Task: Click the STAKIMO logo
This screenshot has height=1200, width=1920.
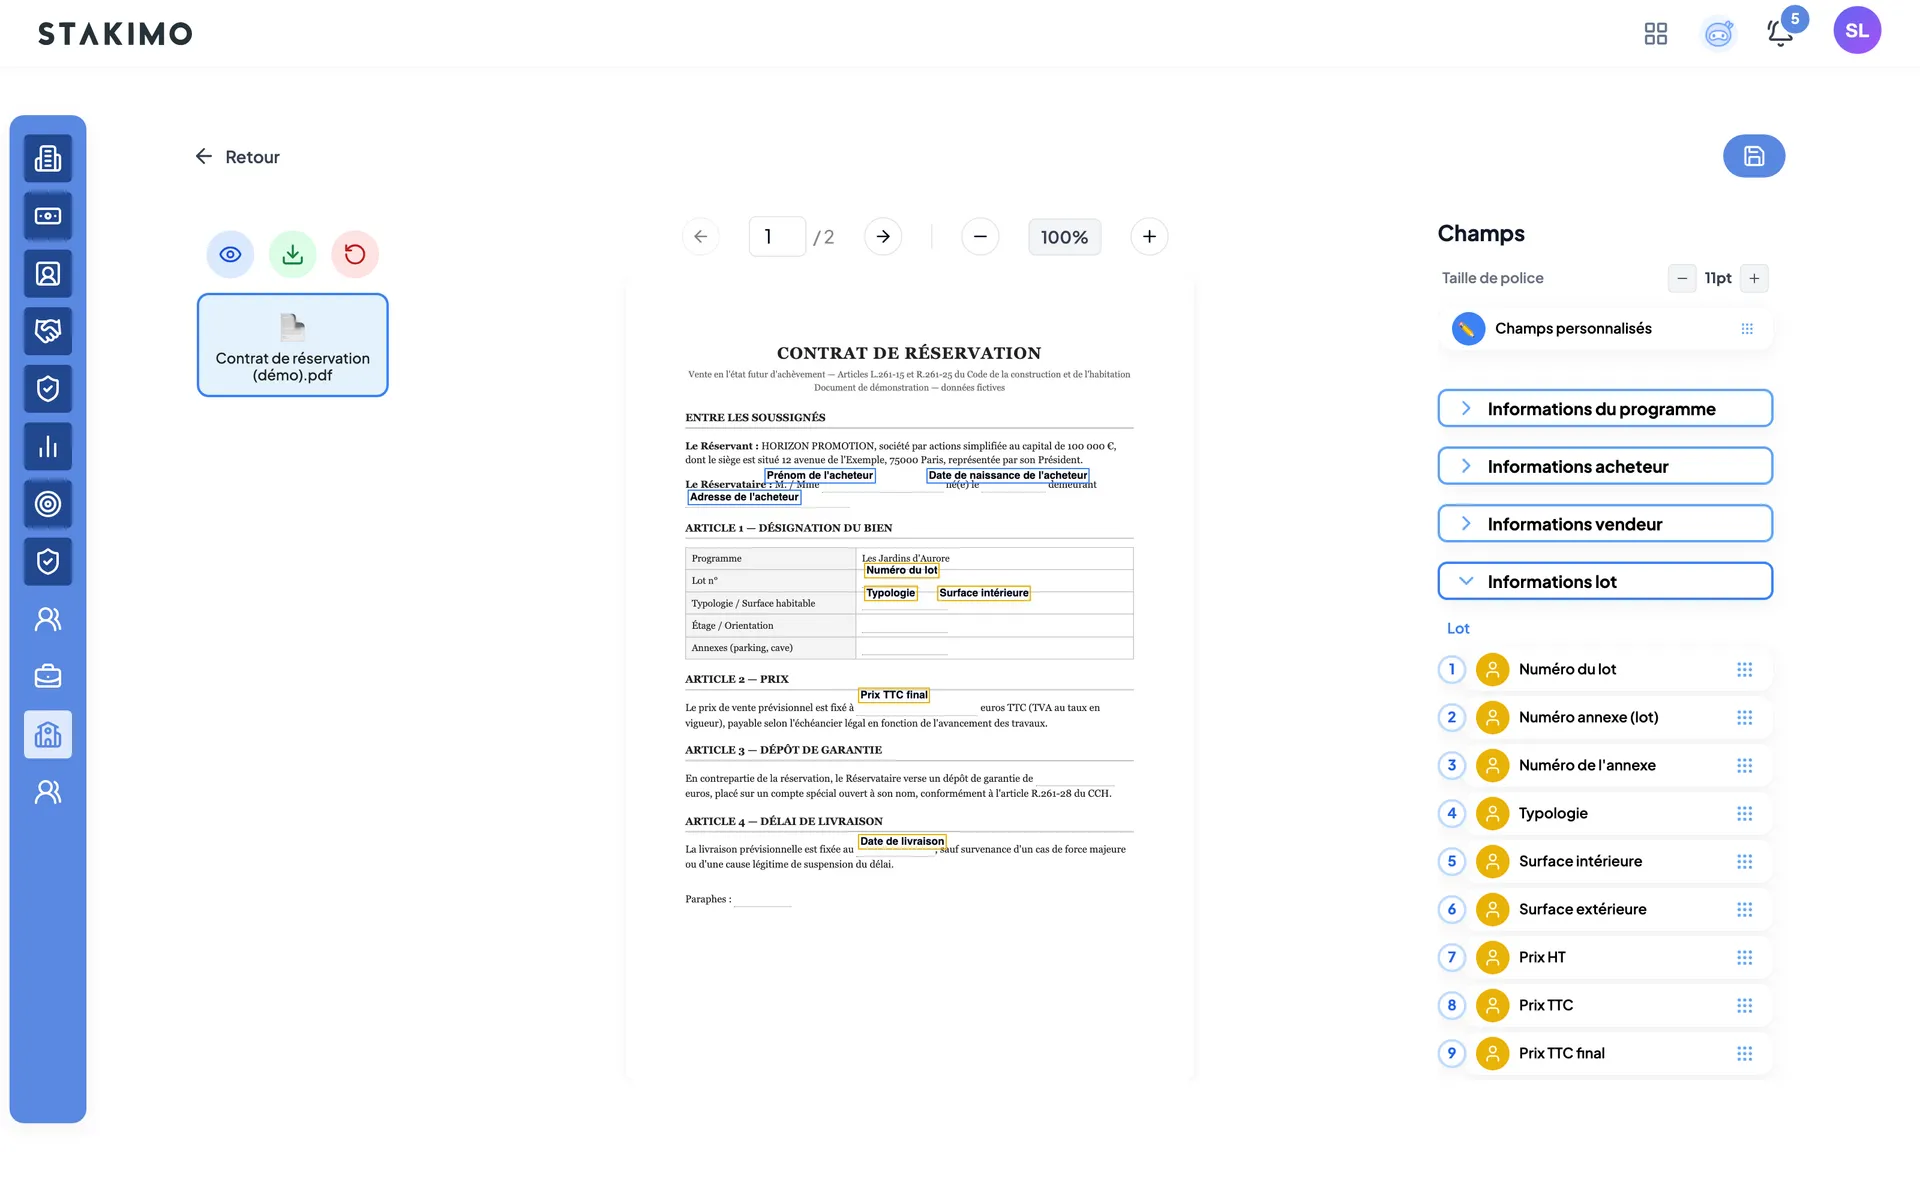Action: coord(115,34)
